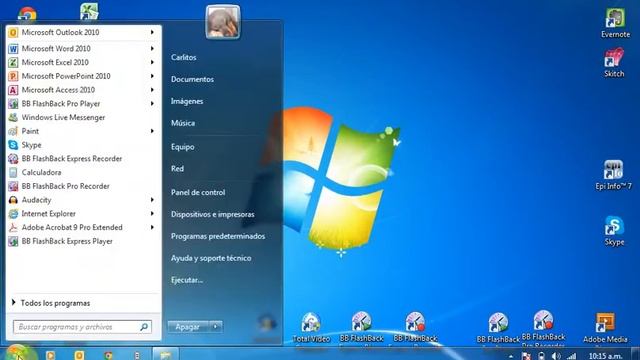The image size is (640, 360).
Task: Expand the Excel 2010 jump list arrow
Action: pyautogui.click(x=152, y=62)
